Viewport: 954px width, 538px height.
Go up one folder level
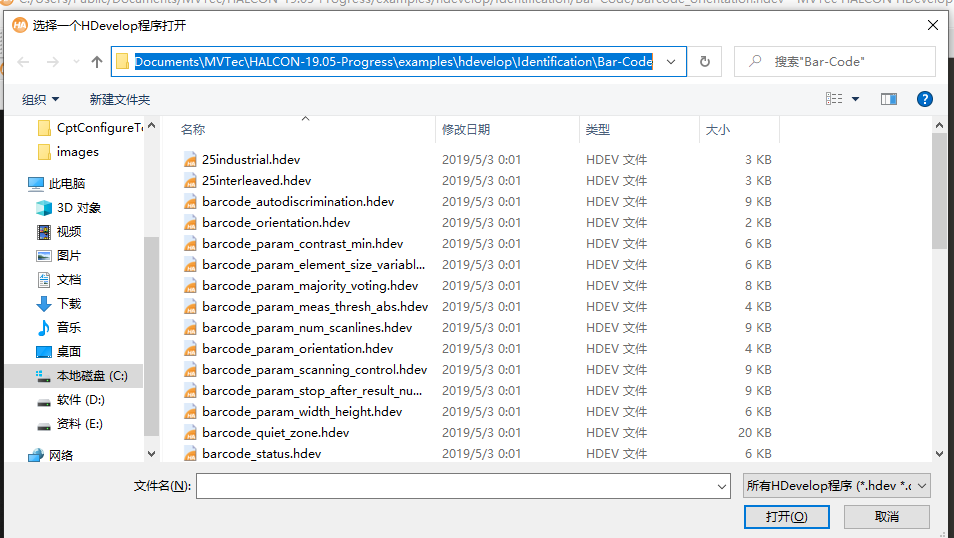[x=97, y=62]
